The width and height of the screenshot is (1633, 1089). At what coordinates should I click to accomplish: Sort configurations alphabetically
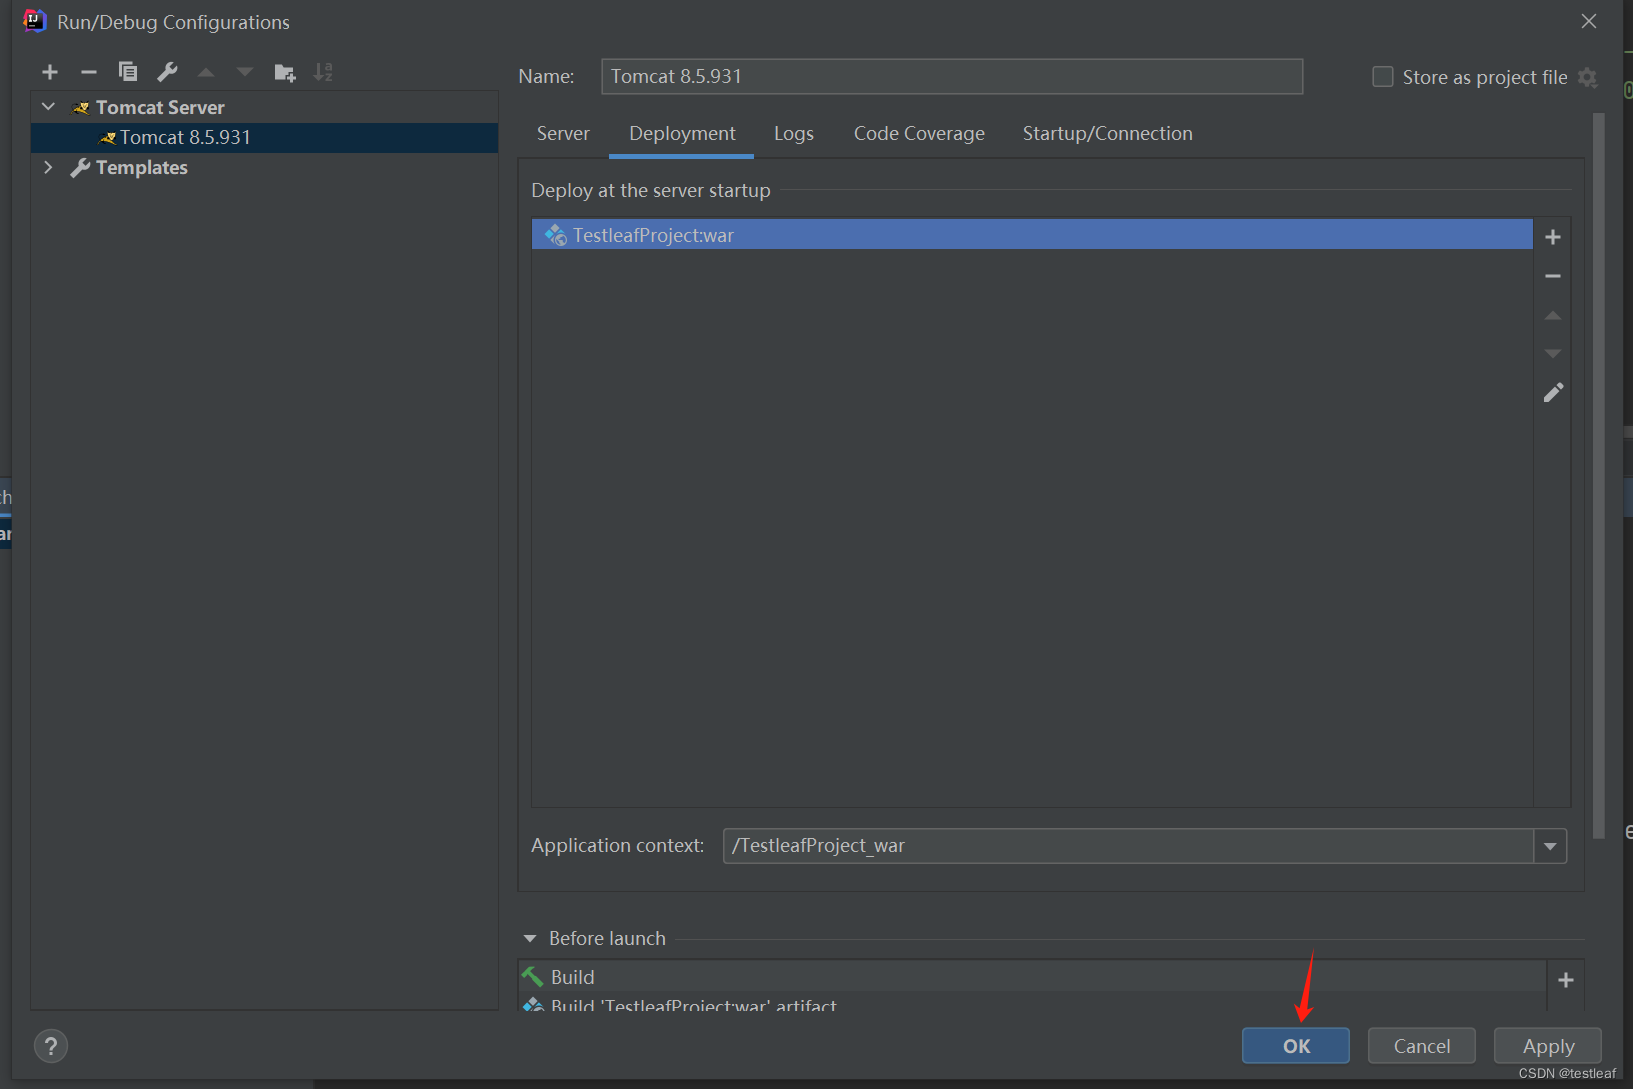point(323,72)
